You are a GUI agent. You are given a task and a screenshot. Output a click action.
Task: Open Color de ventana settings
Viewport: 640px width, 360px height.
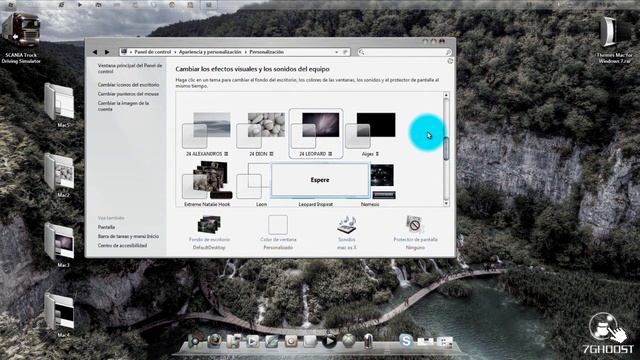click(278, 225)
